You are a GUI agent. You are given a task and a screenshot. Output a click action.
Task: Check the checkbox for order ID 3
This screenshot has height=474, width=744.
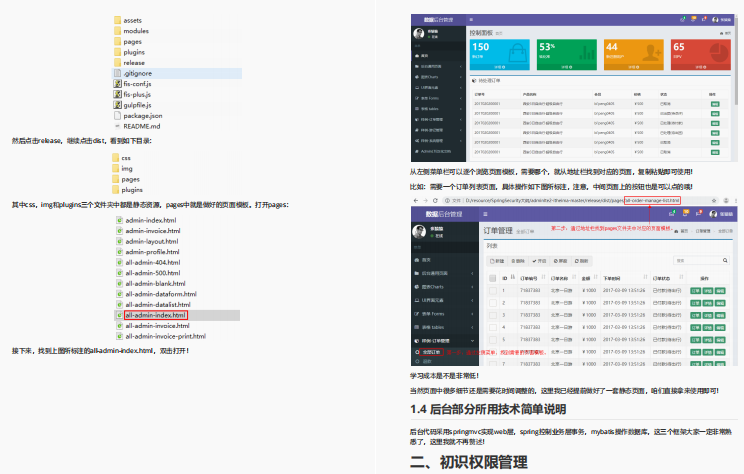(x=493, y=315)
